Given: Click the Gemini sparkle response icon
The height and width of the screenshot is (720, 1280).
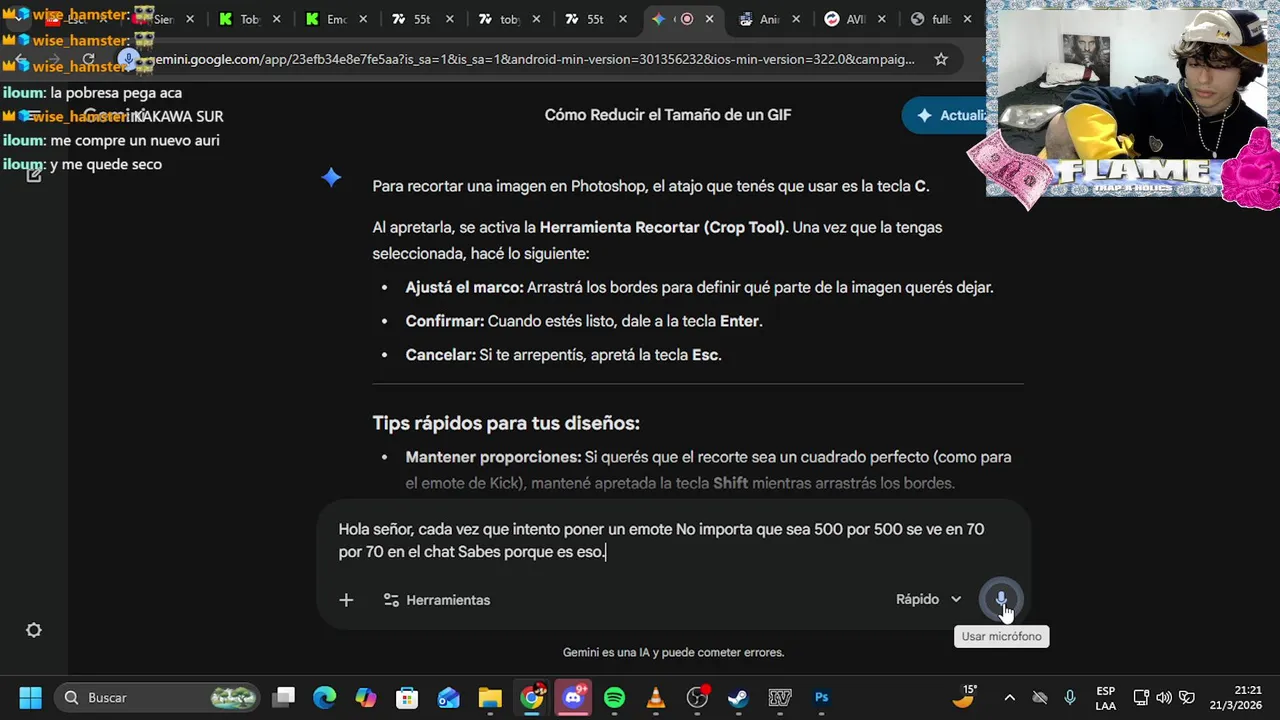Looking at the screenshot, I should [x=331, y=178].
